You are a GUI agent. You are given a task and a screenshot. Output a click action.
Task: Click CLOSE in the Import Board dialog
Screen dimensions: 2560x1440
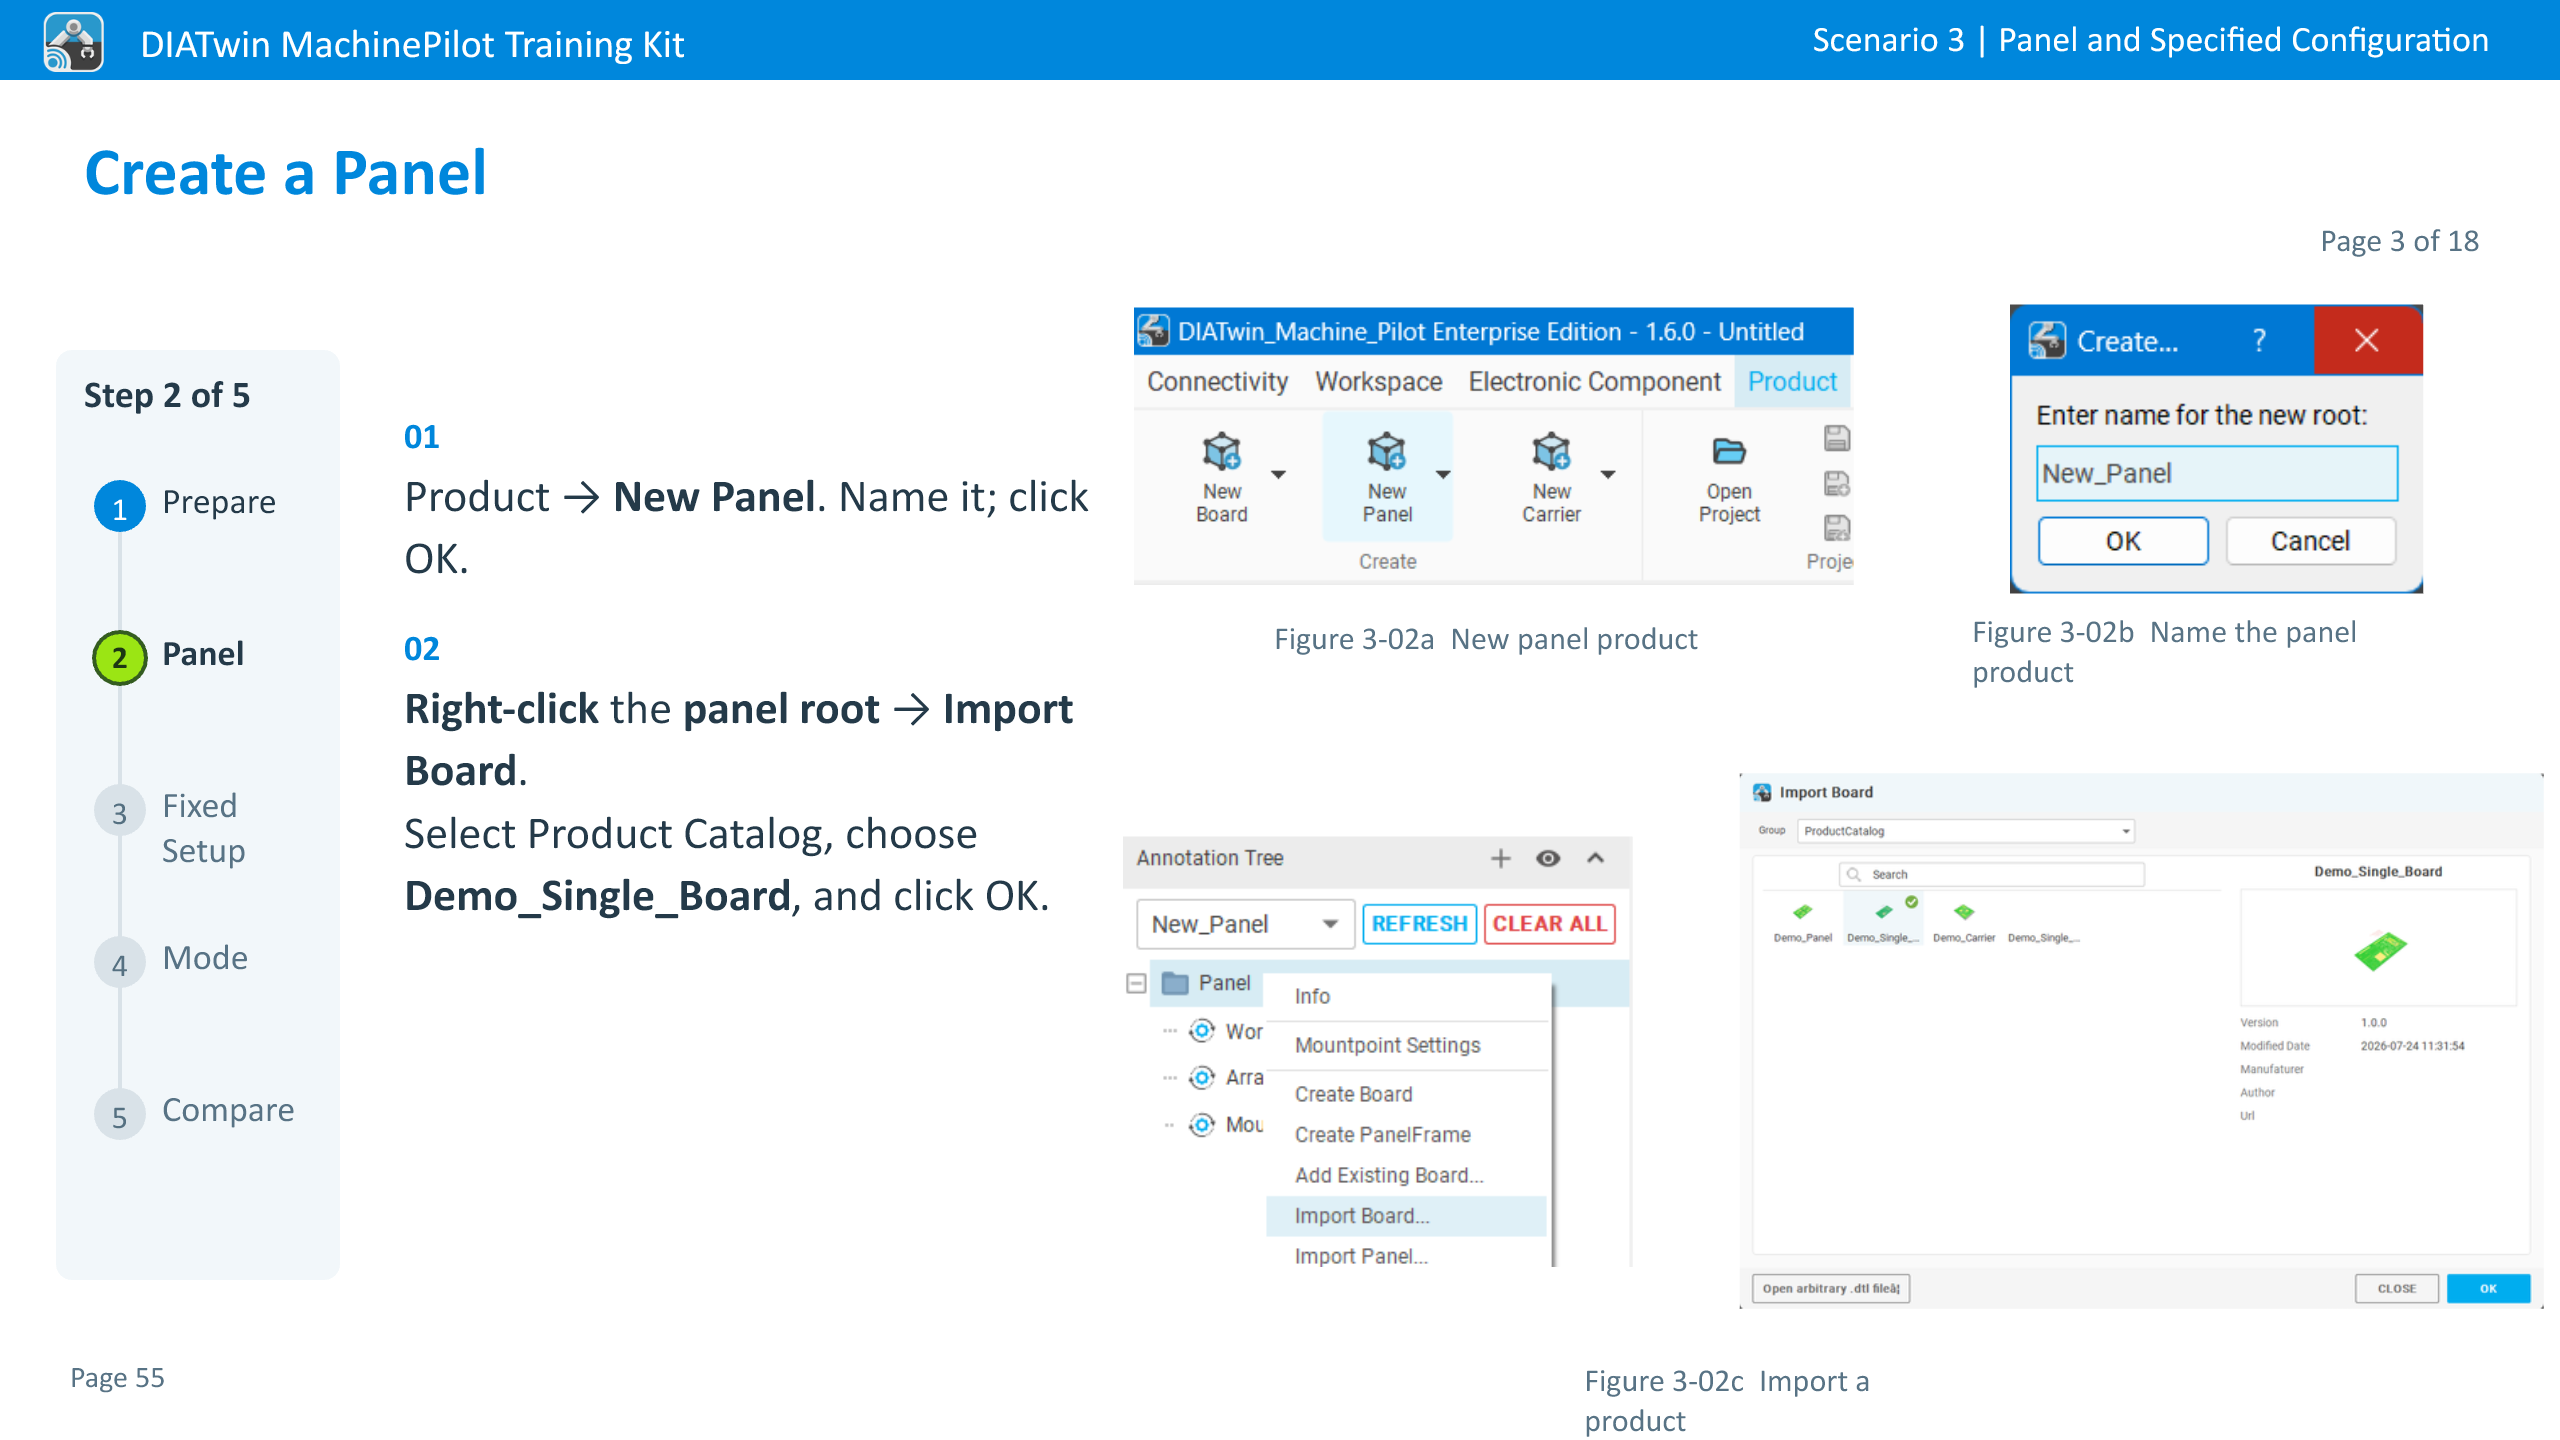[2397, 1289]
